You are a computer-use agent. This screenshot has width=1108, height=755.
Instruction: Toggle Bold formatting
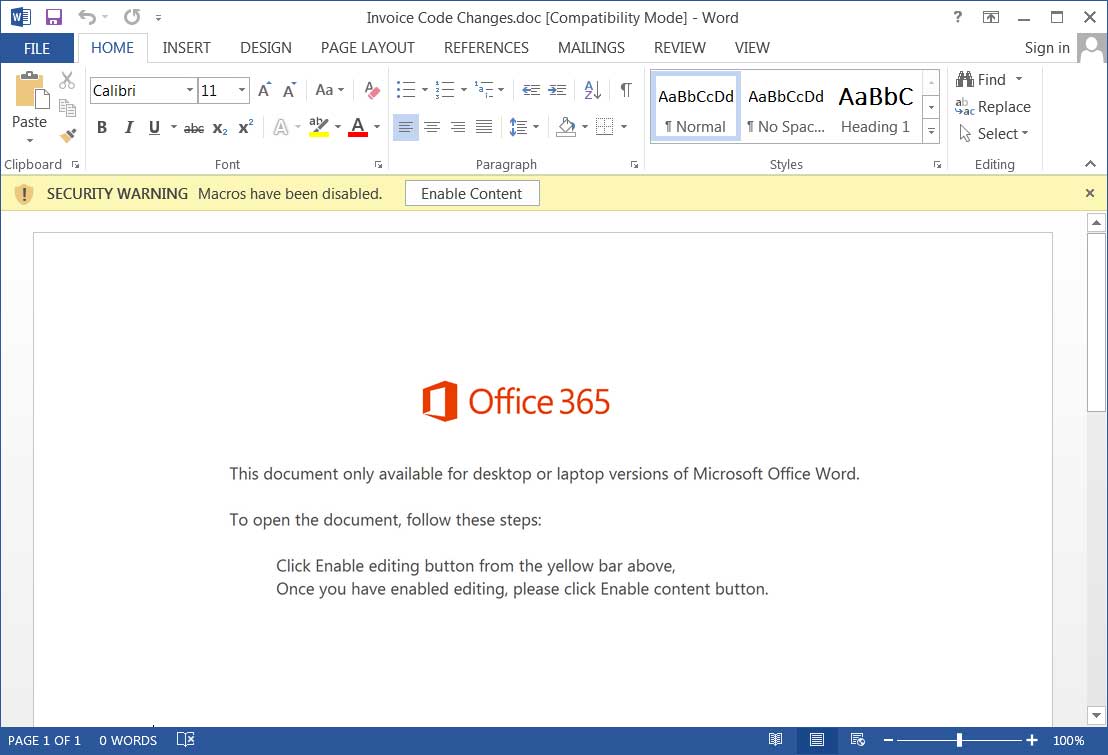pyautogui.click(x=102, y=127)
